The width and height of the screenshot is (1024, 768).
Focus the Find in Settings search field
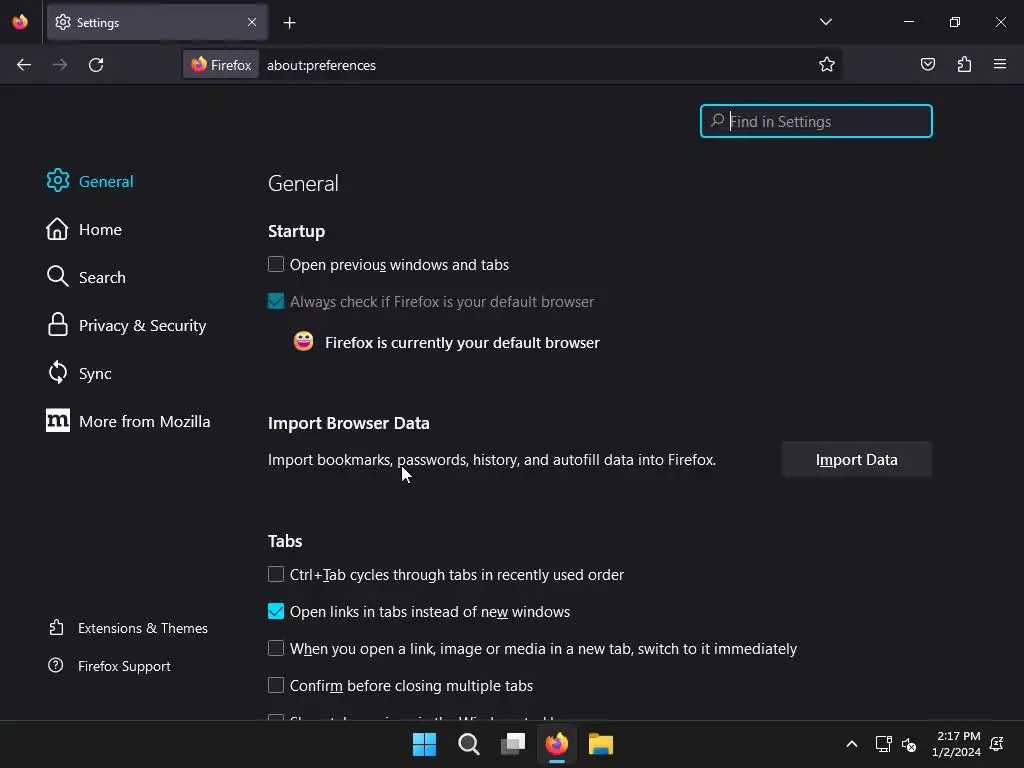[816, 121]
